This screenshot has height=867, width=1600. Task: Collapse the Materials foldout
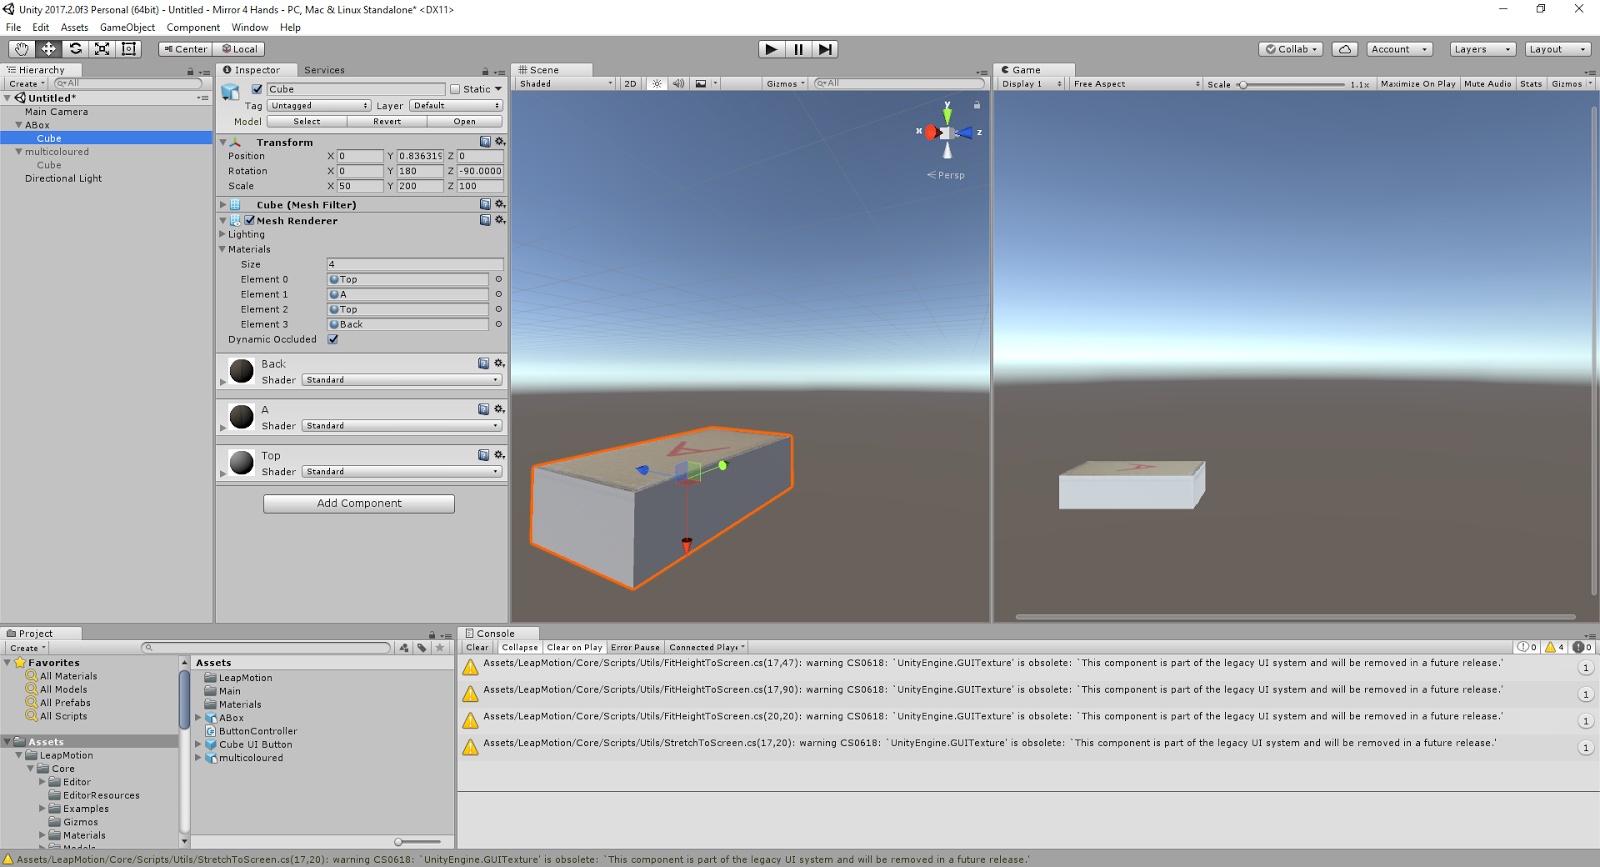click(223, 249)
